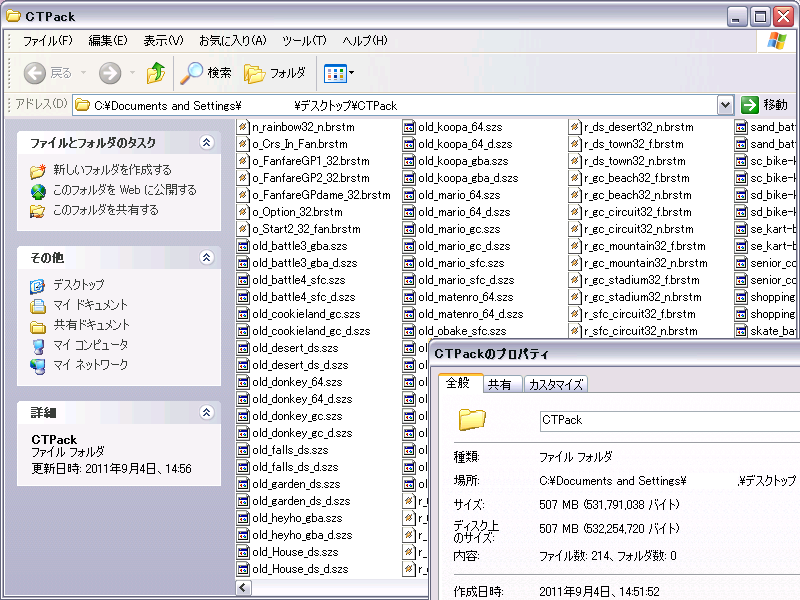Click the Back navigation arrow icon
This screenshot has width=800, height=600.
[35, 73]
